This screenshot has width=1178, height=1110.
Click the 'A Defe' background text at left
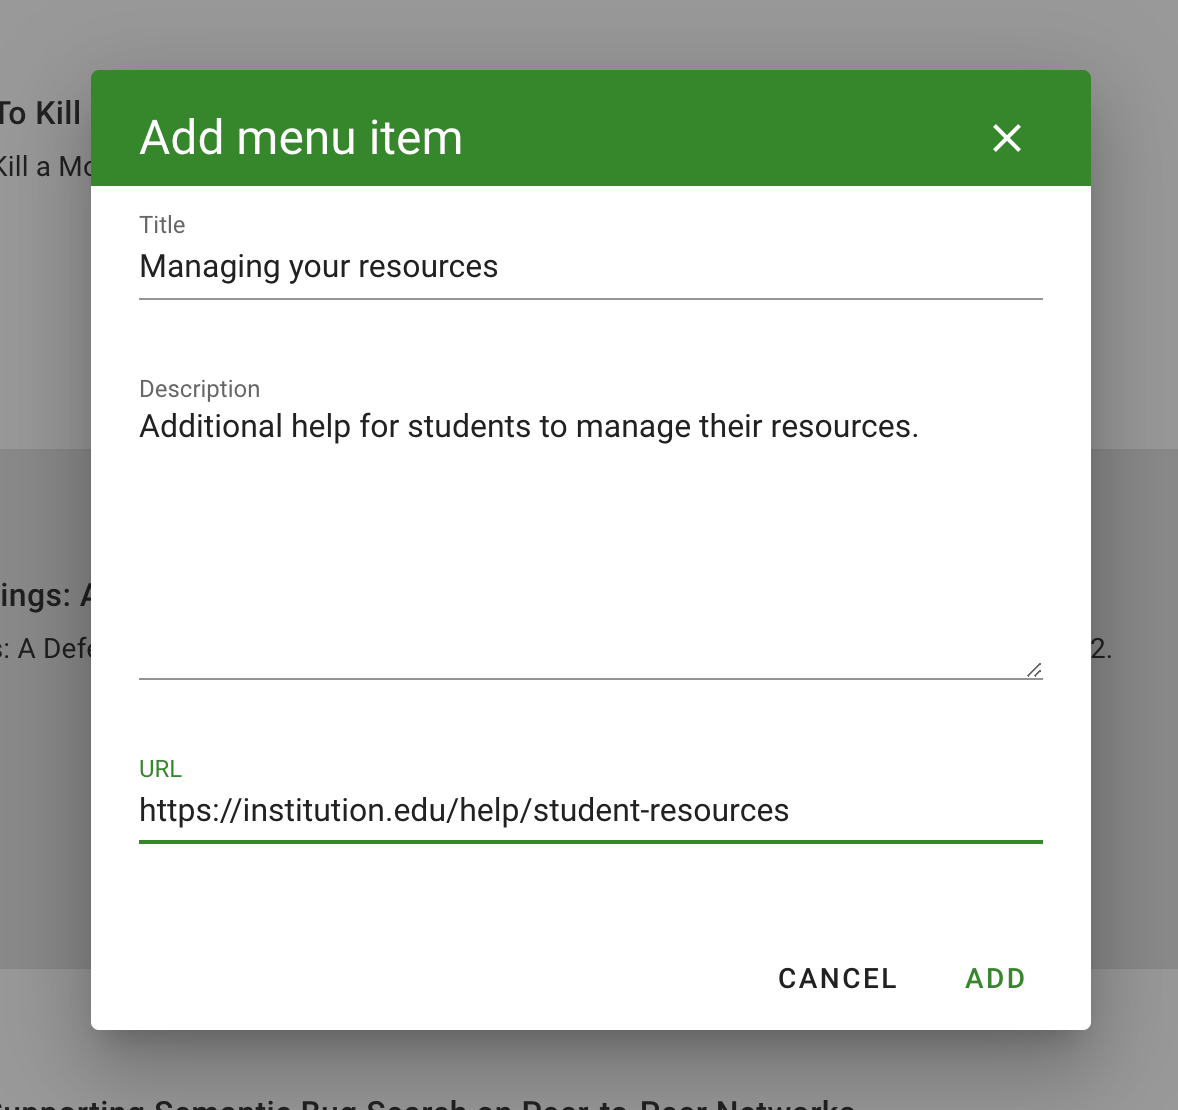click(x=50, y=649)
